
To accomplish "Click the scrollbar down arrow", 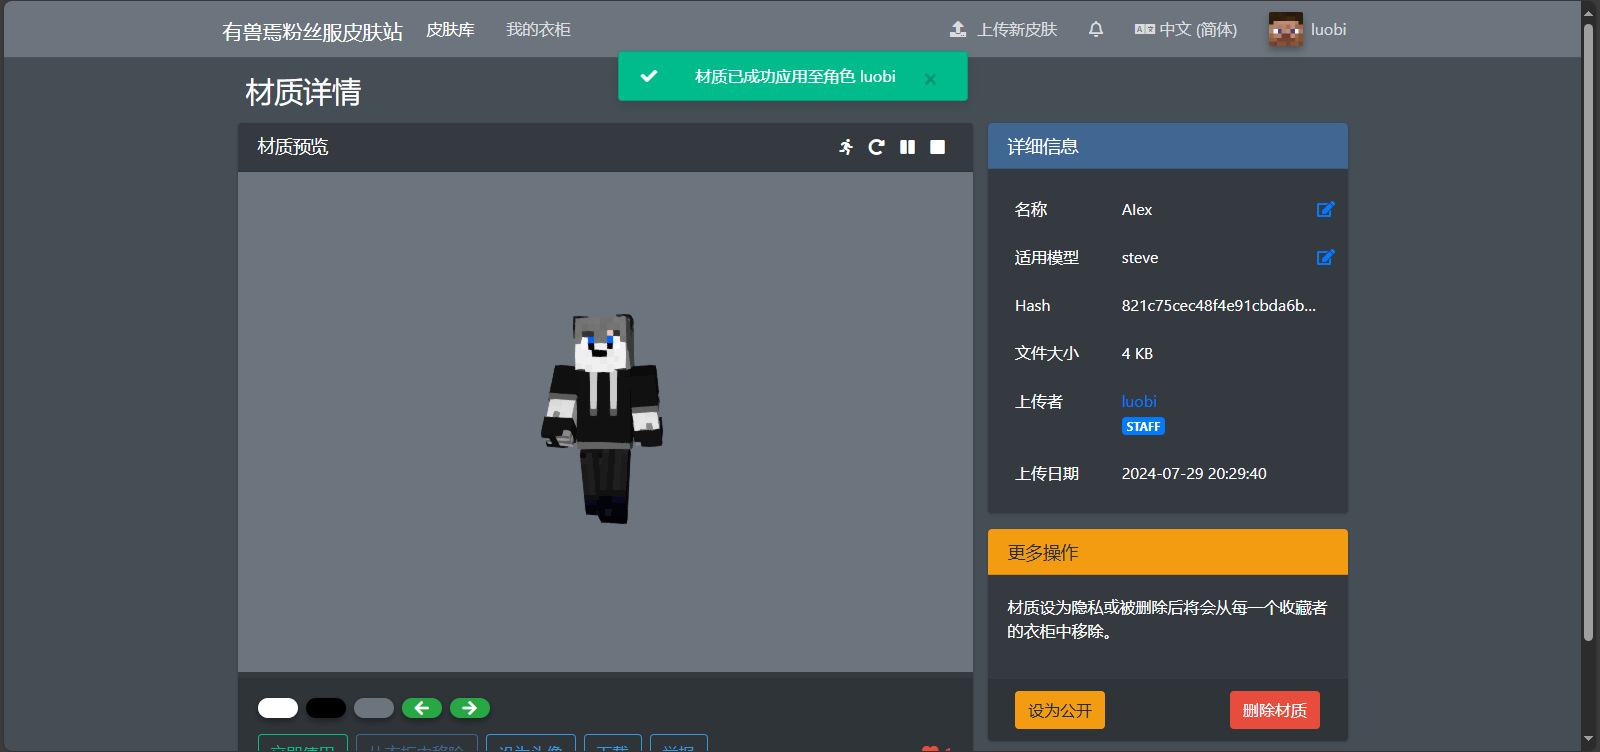I will (x=1588, y=740).
